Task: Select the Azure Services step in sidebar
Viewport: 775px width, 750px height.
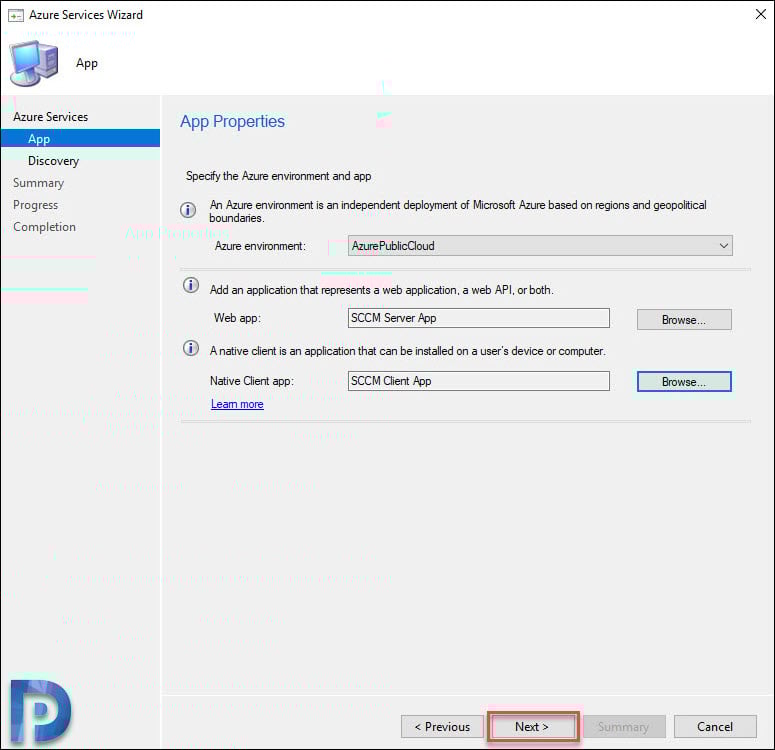Action: point(50,117)
